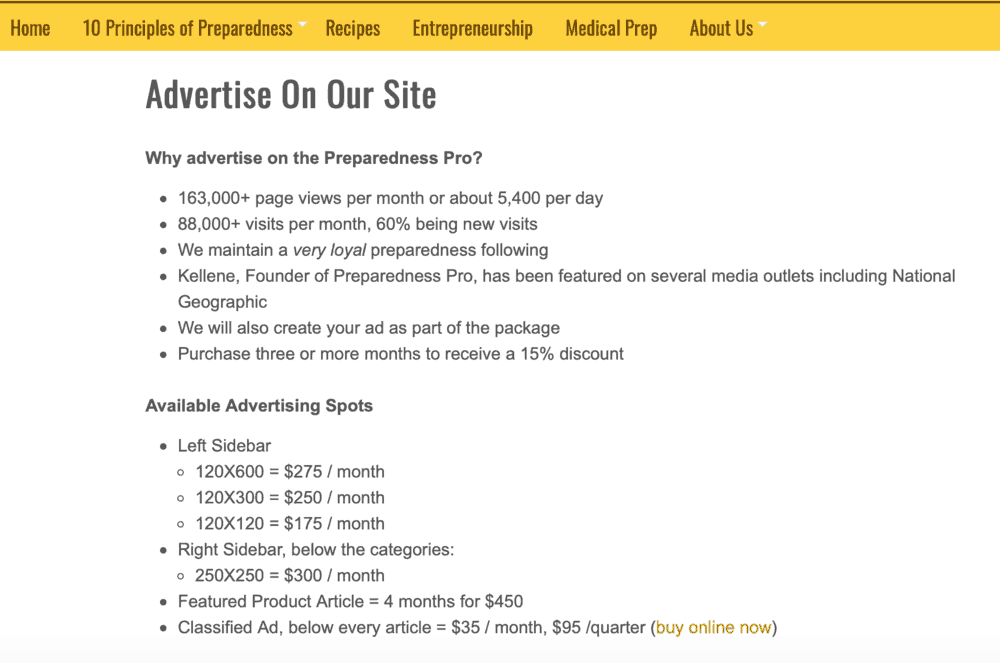Go to the Medical Prep page
Image resolution: width=1000 pixels, height=663 pixels.
[611, 28]
